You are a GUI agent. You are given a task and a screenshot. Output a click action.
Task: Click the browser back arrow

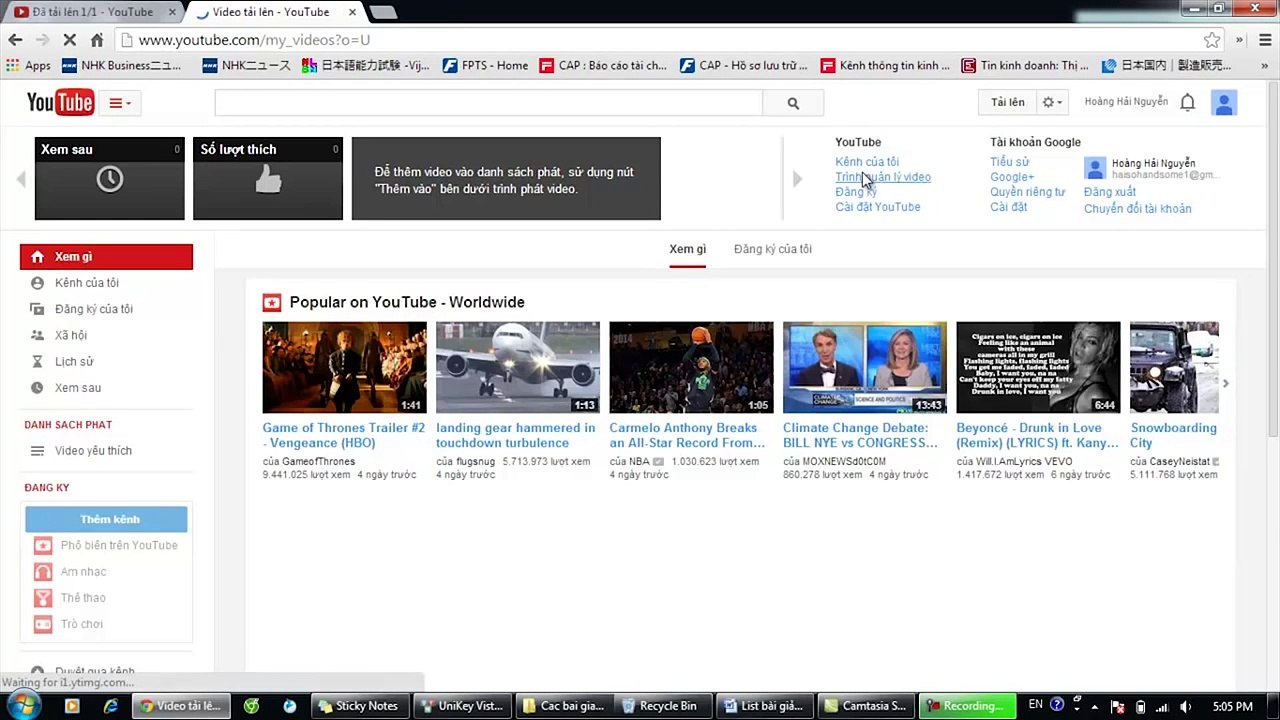(x=15, y=40)
